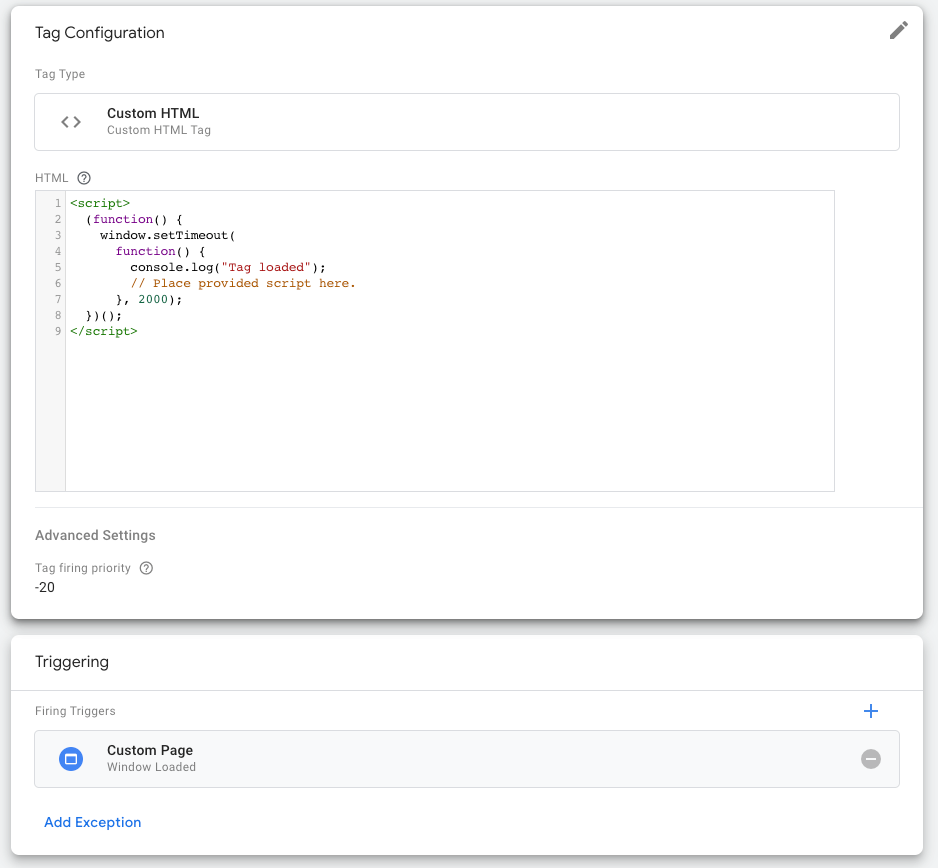938x868 pixels.
Task: Click the })(); line in the code
Action: click(103, 315)
